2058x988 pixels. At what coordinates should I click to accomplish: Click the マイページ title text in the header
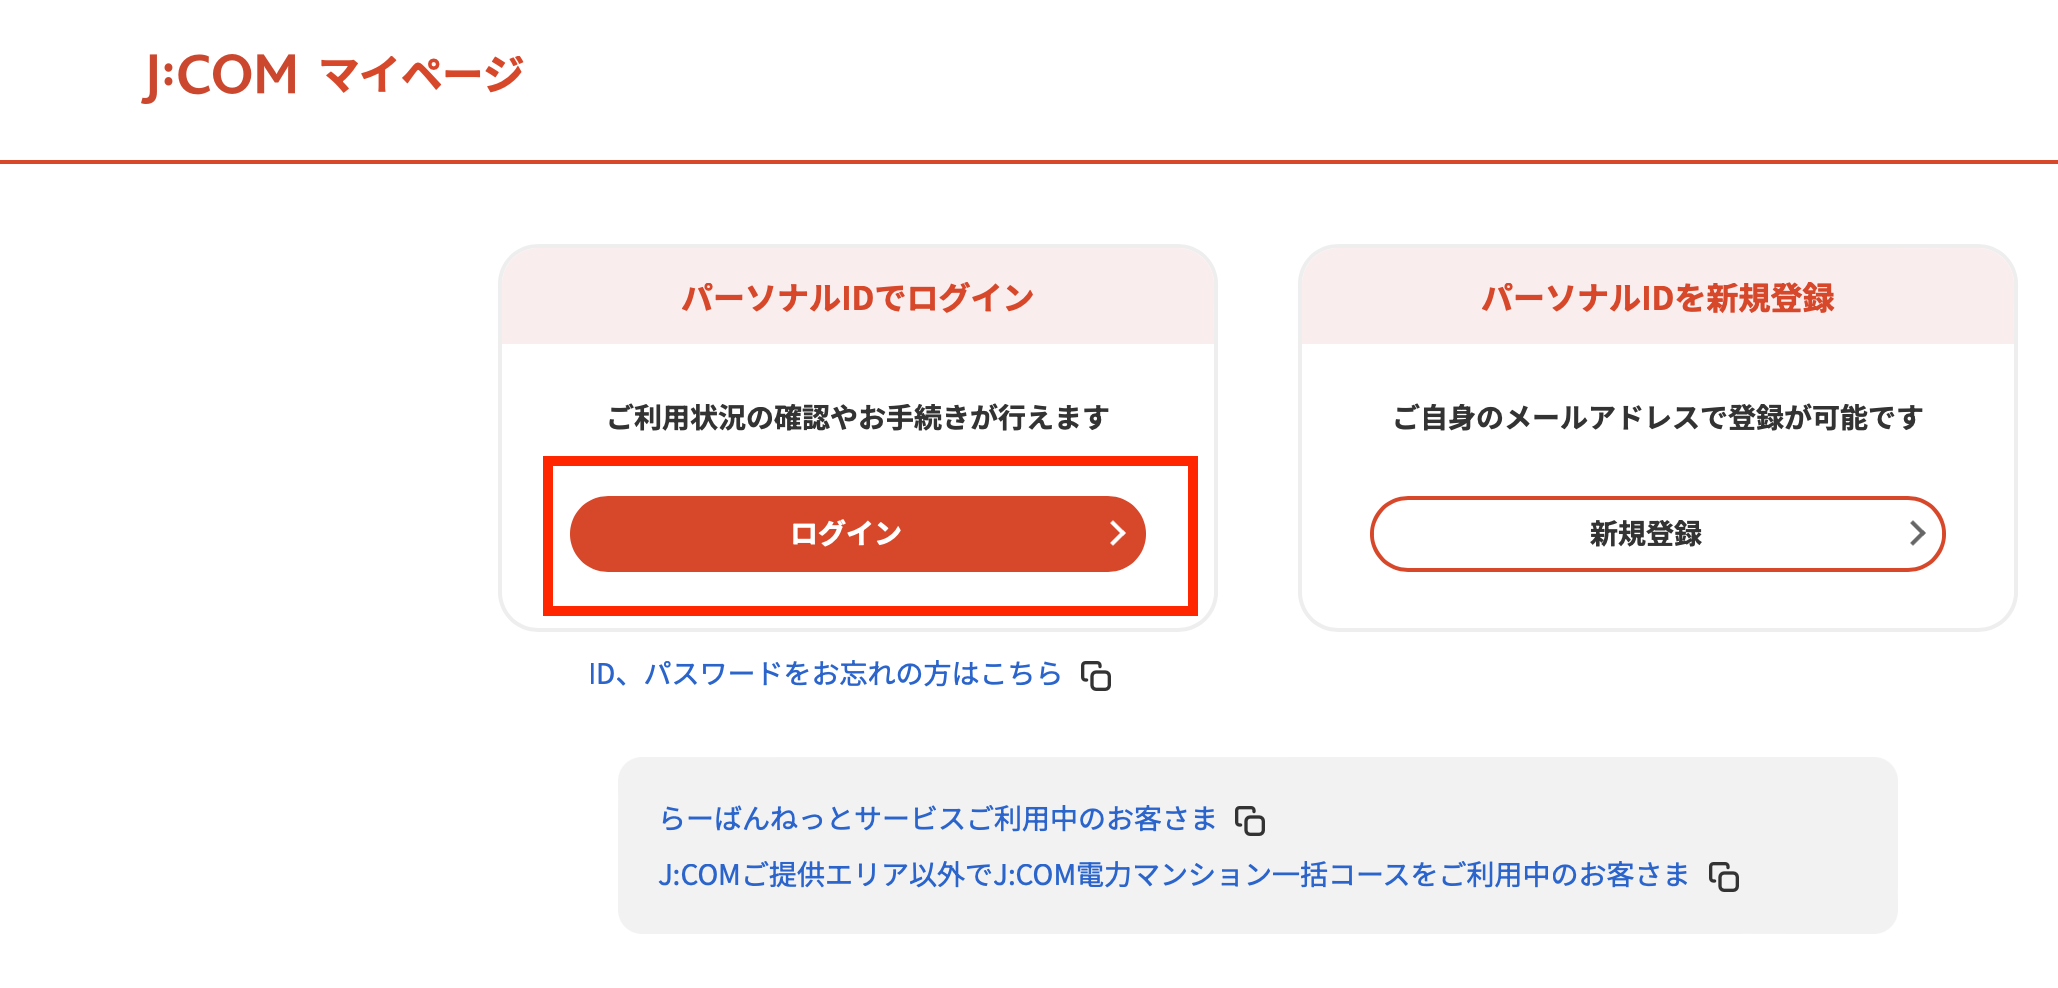422,75
